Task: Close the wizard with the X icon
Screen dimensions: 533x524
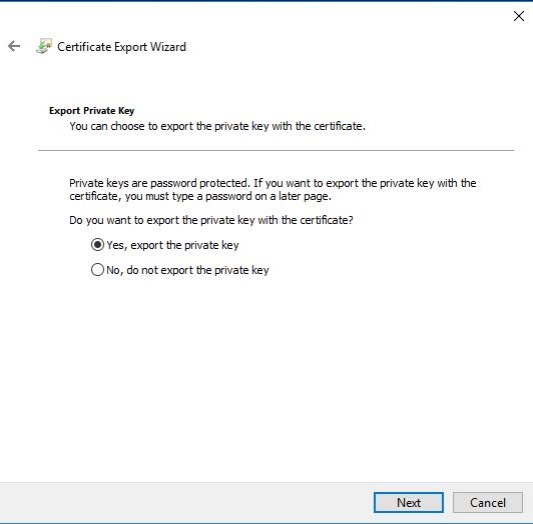Action: [518, 16]
